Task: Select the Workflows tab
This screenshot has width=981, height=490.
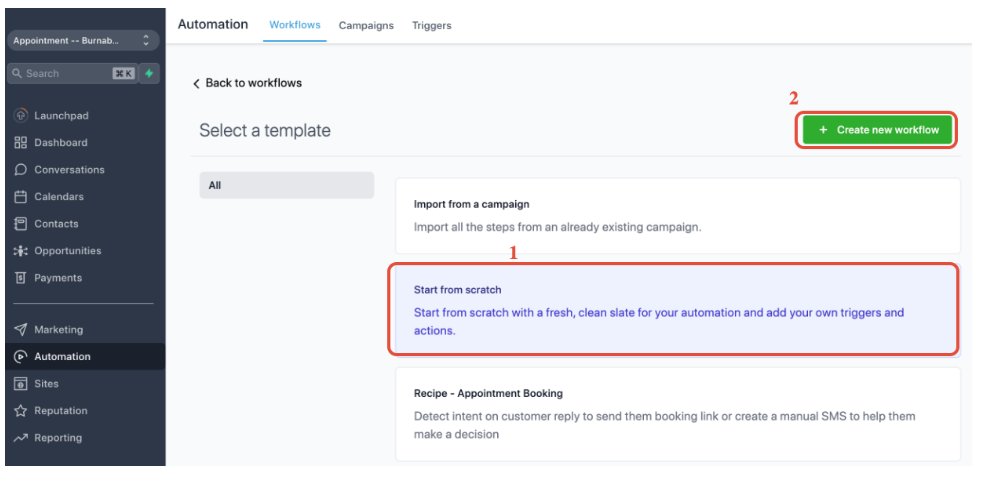Action: point(295,25)
